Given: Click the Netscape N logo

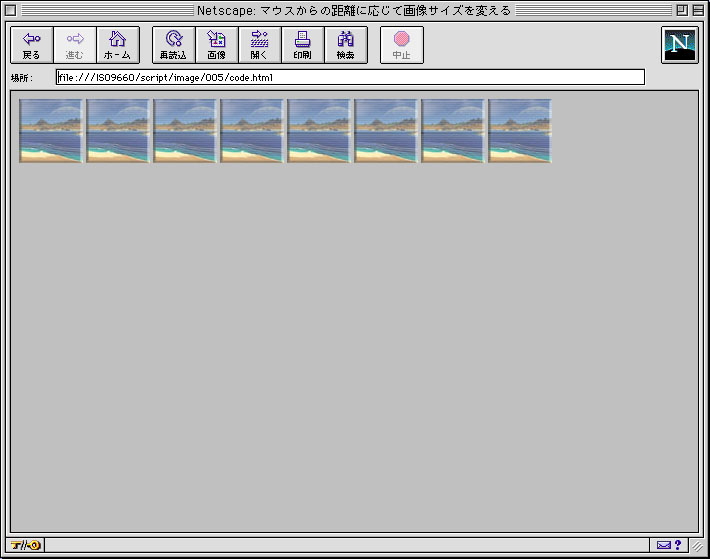Looking at the screenshot, I should tap(680, 45).
